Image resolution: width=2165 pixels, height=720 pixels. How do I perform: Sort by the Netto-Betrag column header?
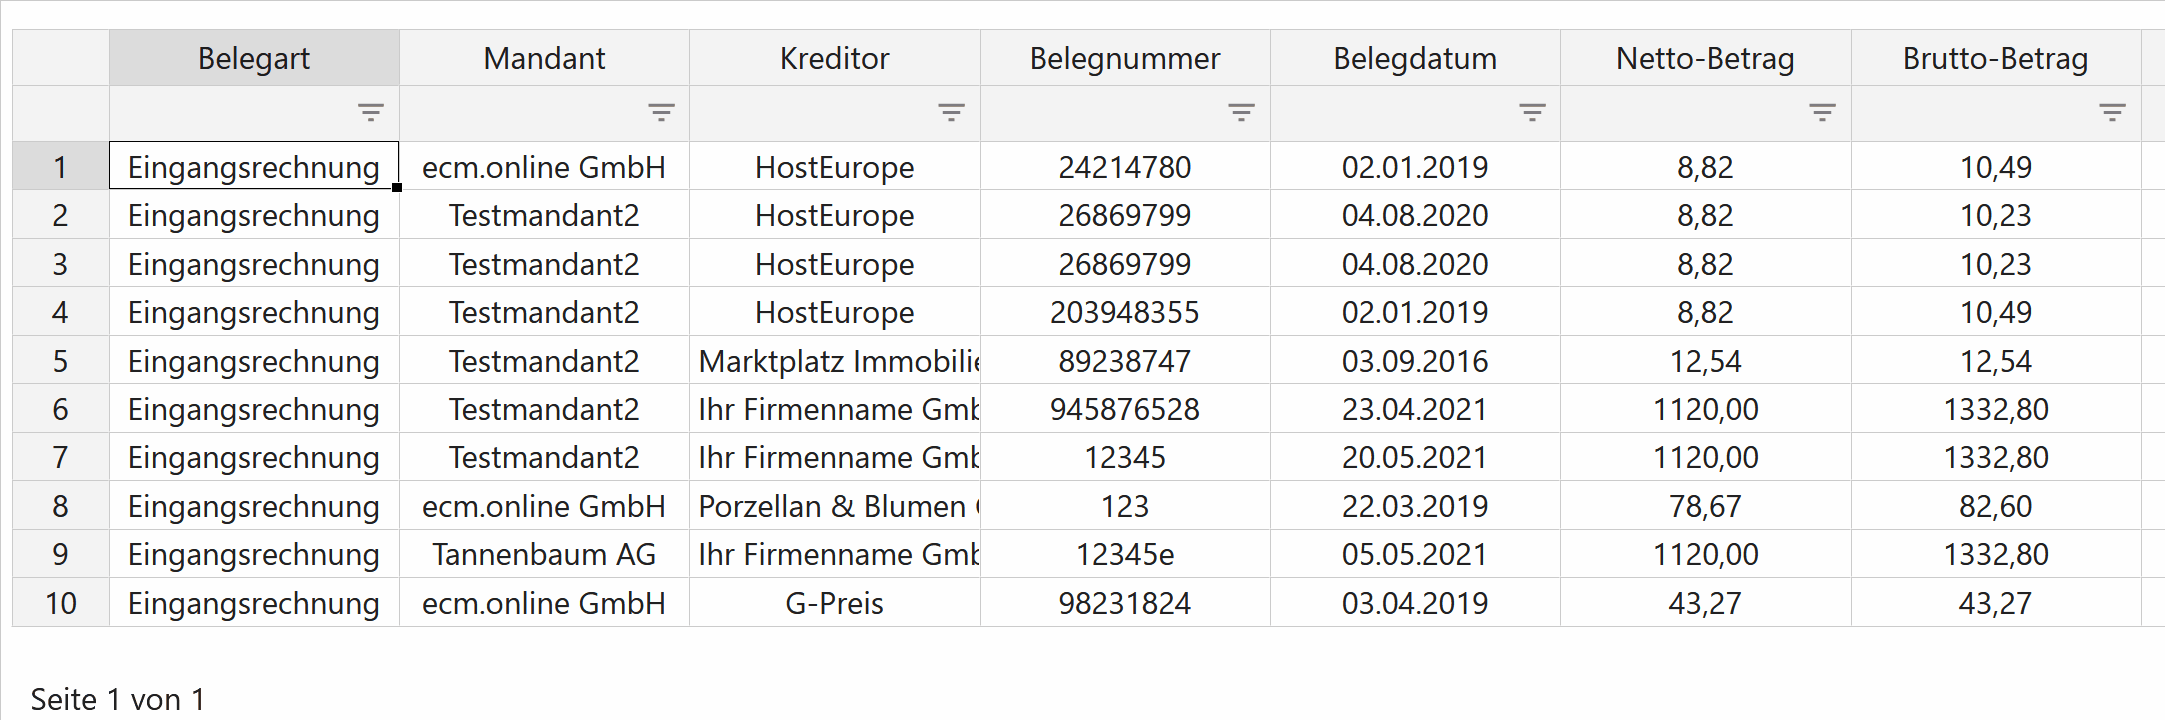pos(1706,58)
